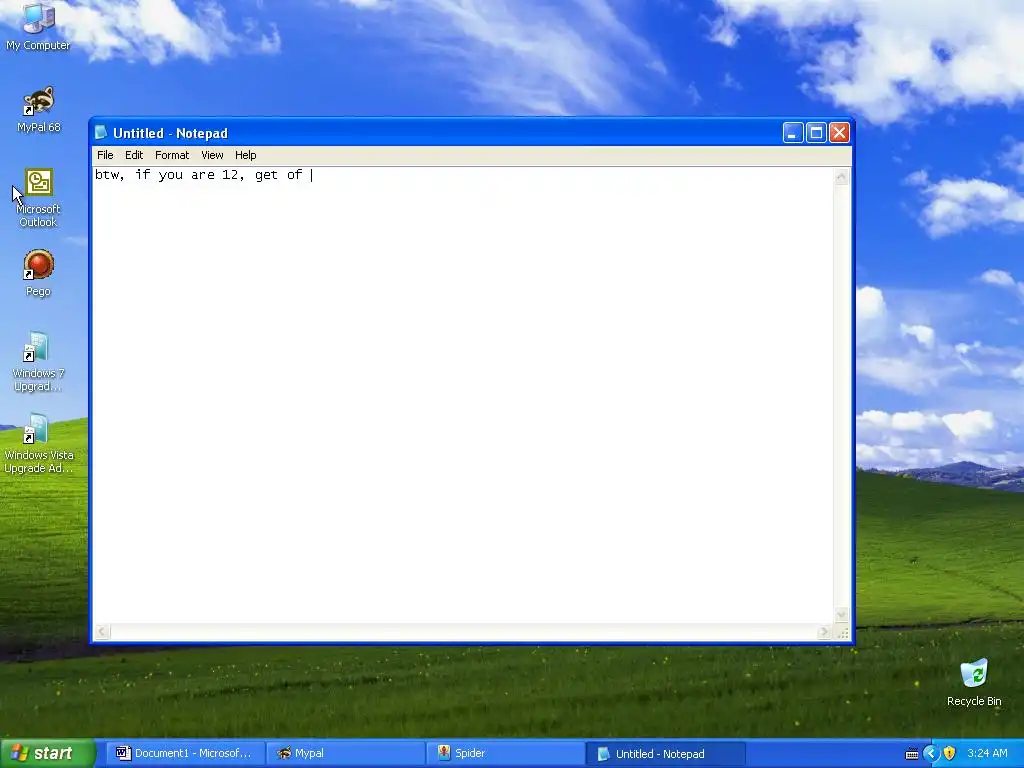Select the Recycle Bin icon
The width and height of the screenshot is (1024, 768).
[974, 682]
